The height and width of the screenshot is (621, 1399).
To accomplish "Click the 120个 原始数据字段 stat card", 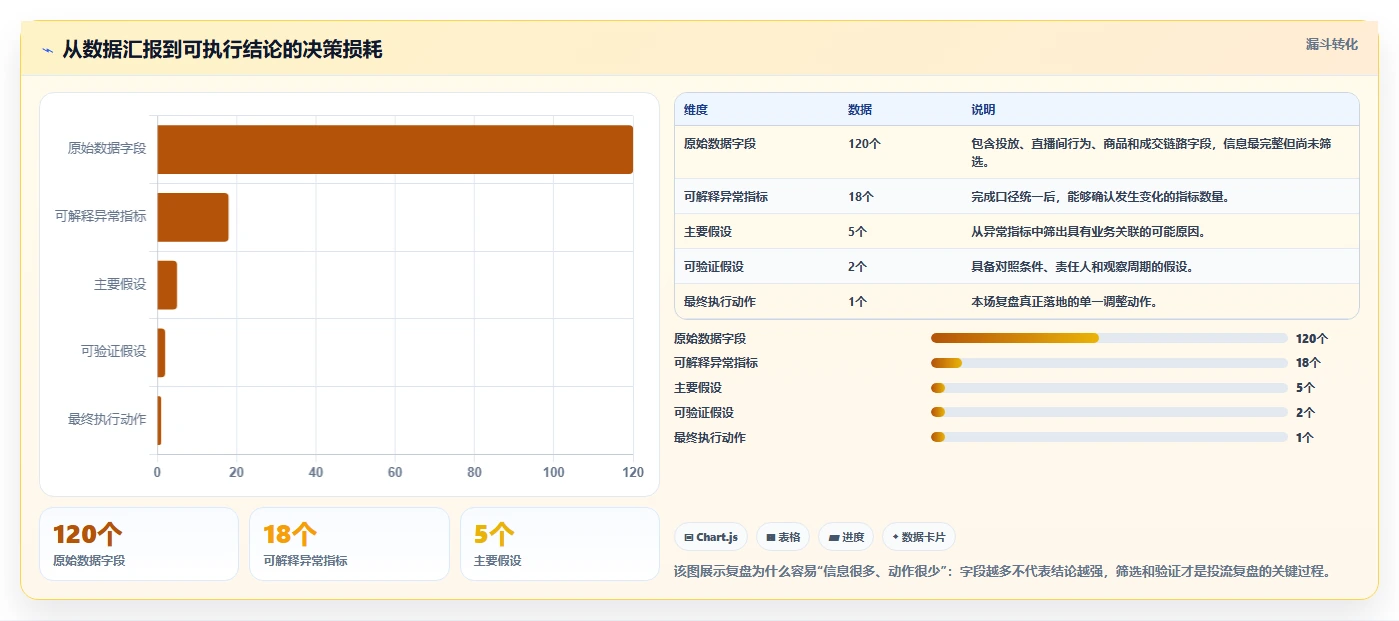I will click(139, 544).
